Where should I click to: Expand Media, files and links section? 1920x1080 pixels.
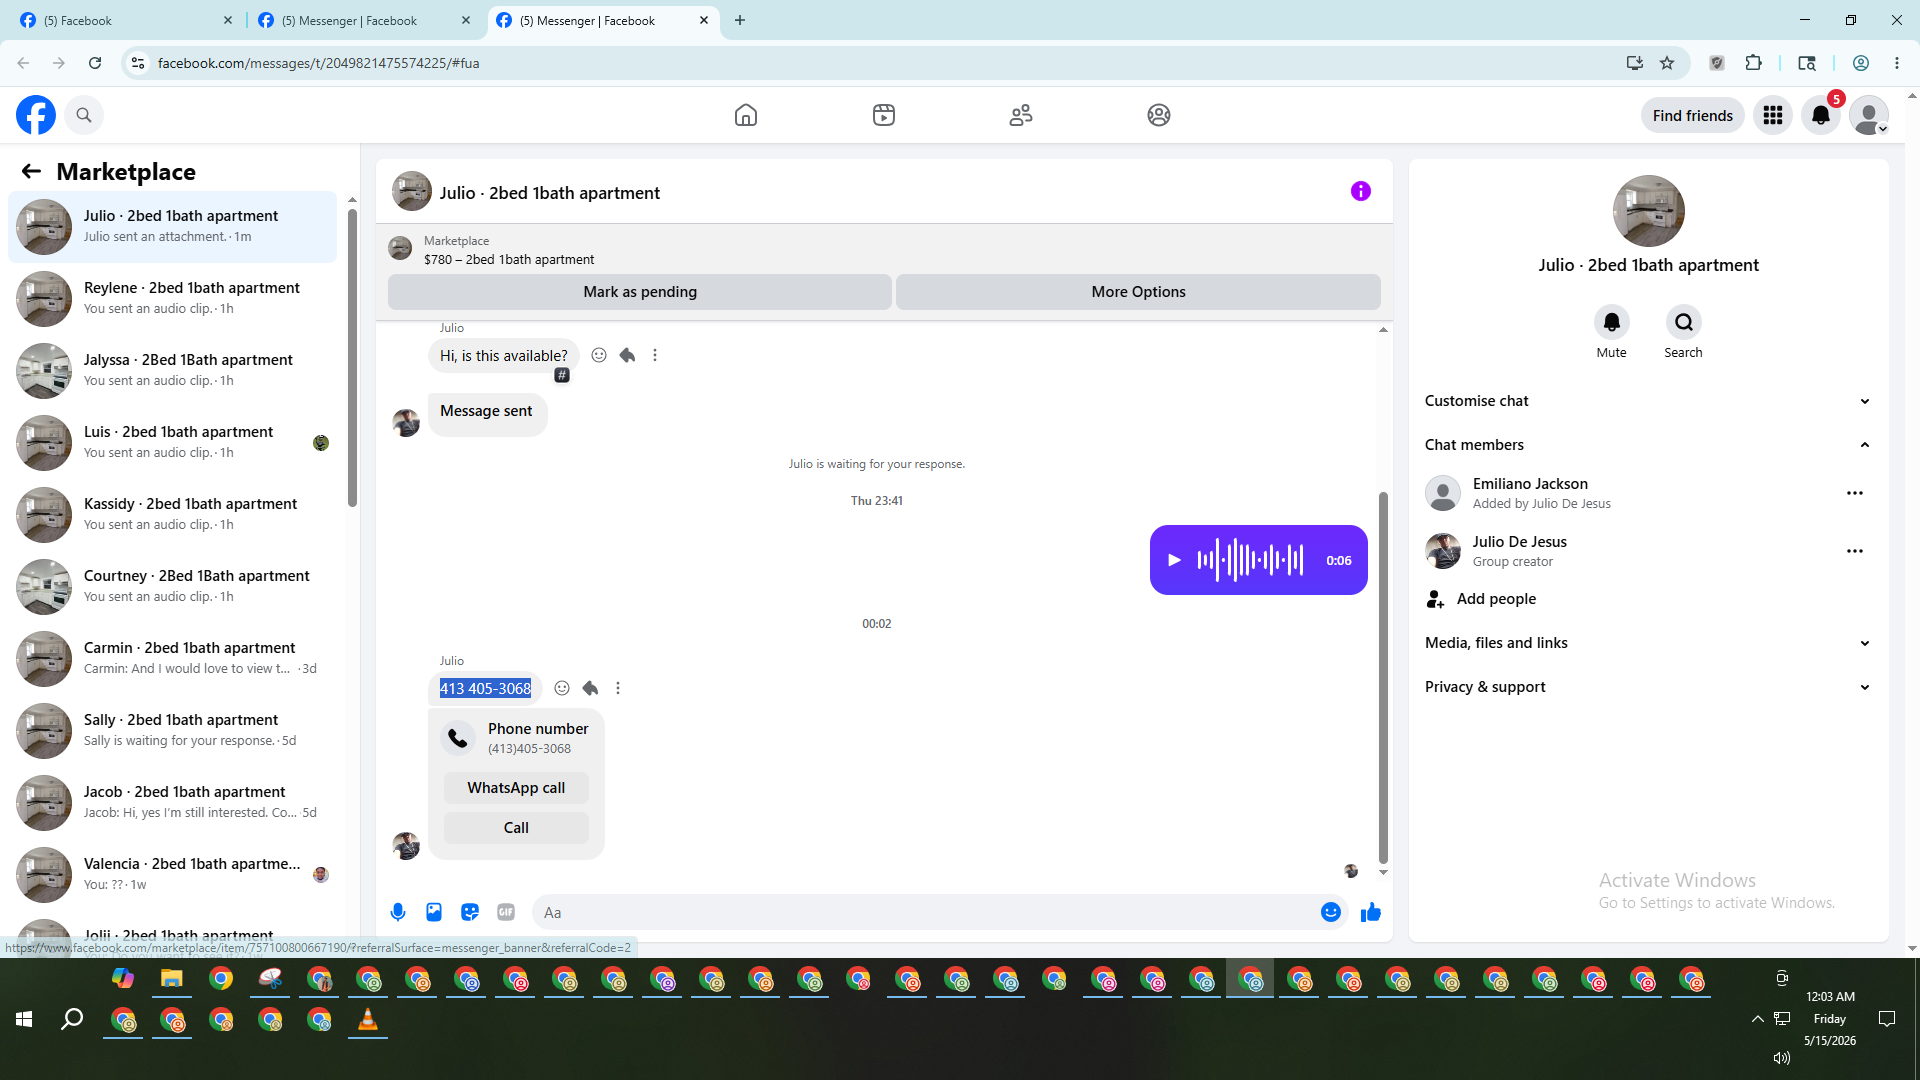pos(1648,643)
